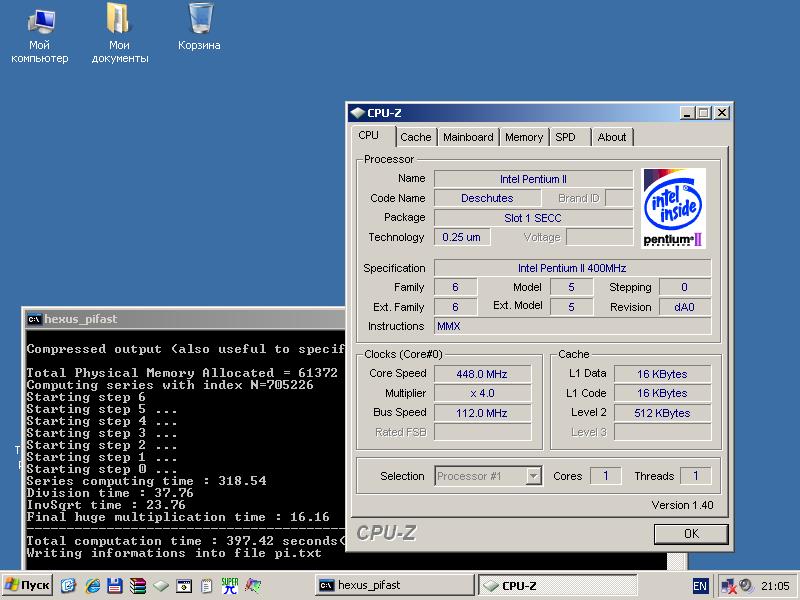Open the notepad icon in quick launch

(206, 586)
